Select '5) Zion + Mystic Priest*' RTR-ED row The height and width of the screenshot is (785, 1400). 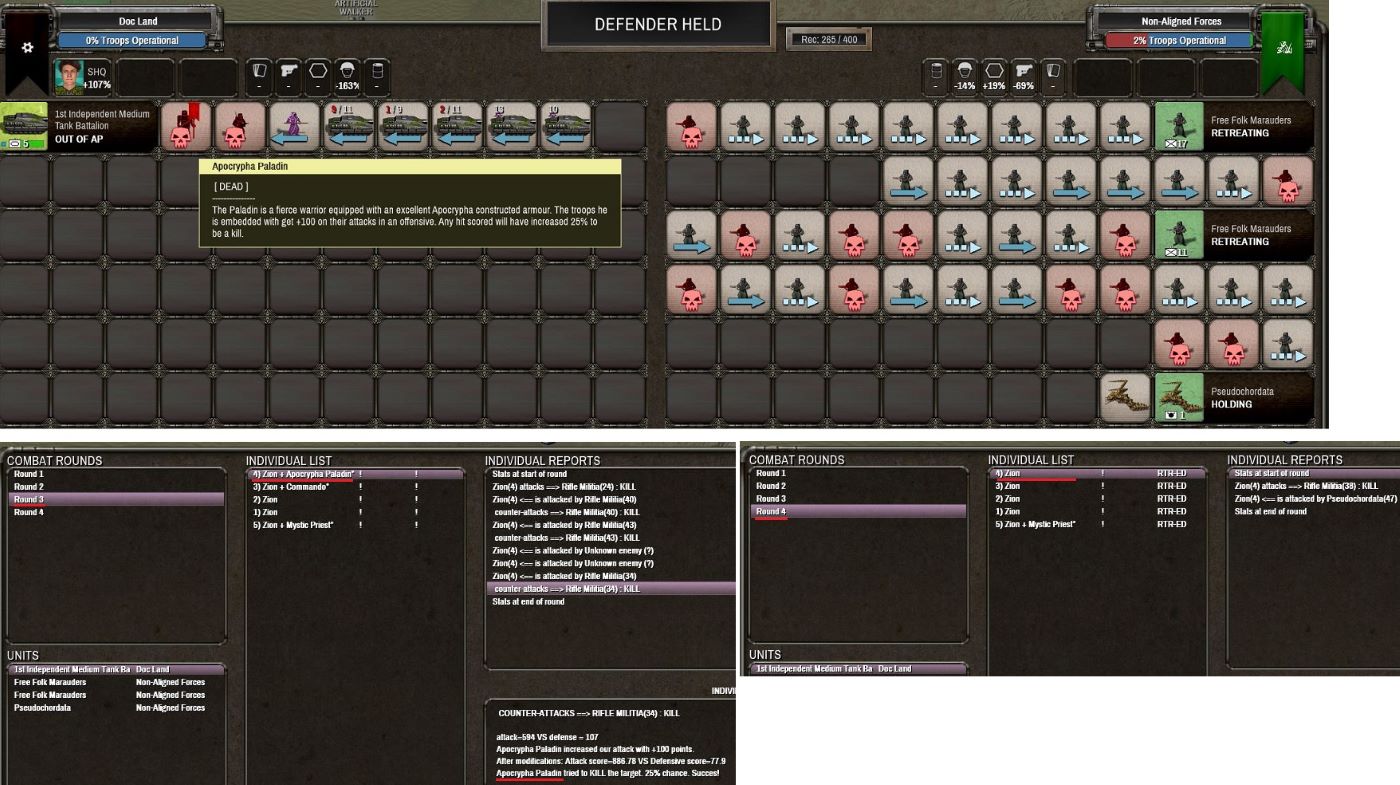tap(1099, 524)
